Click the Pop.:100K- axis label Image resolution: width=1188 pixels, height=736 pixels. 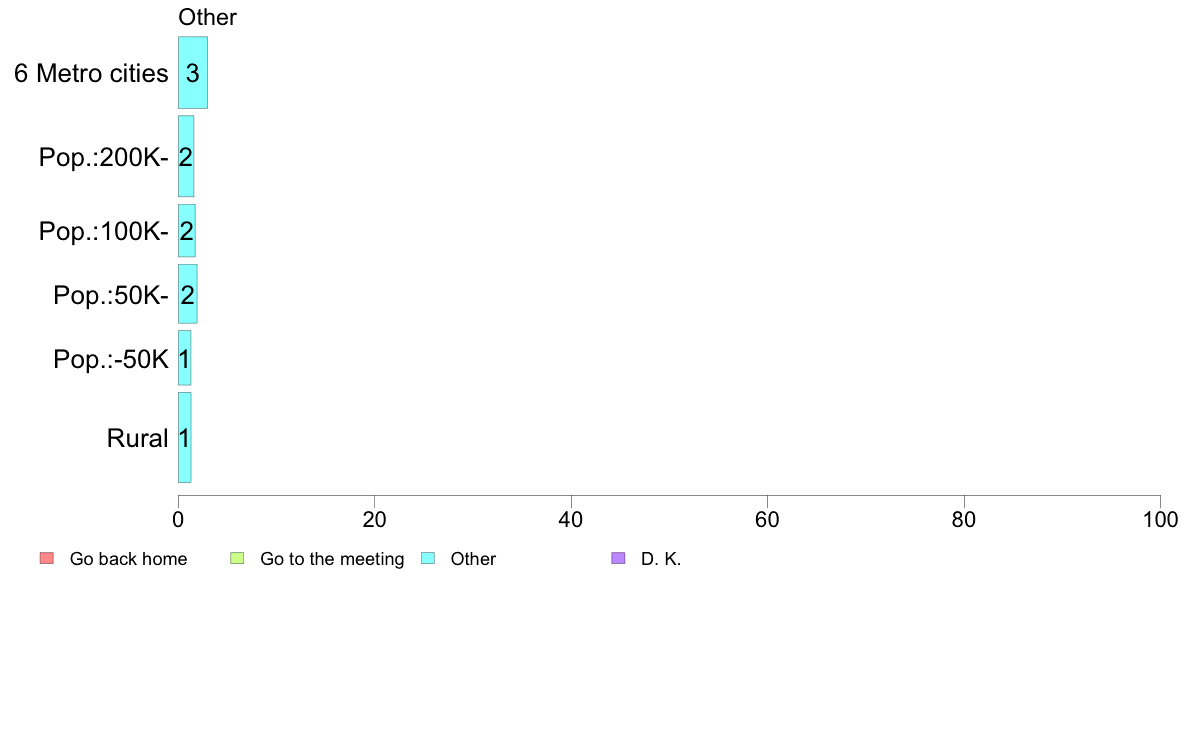pyautogui.click(x=104, y=231)
